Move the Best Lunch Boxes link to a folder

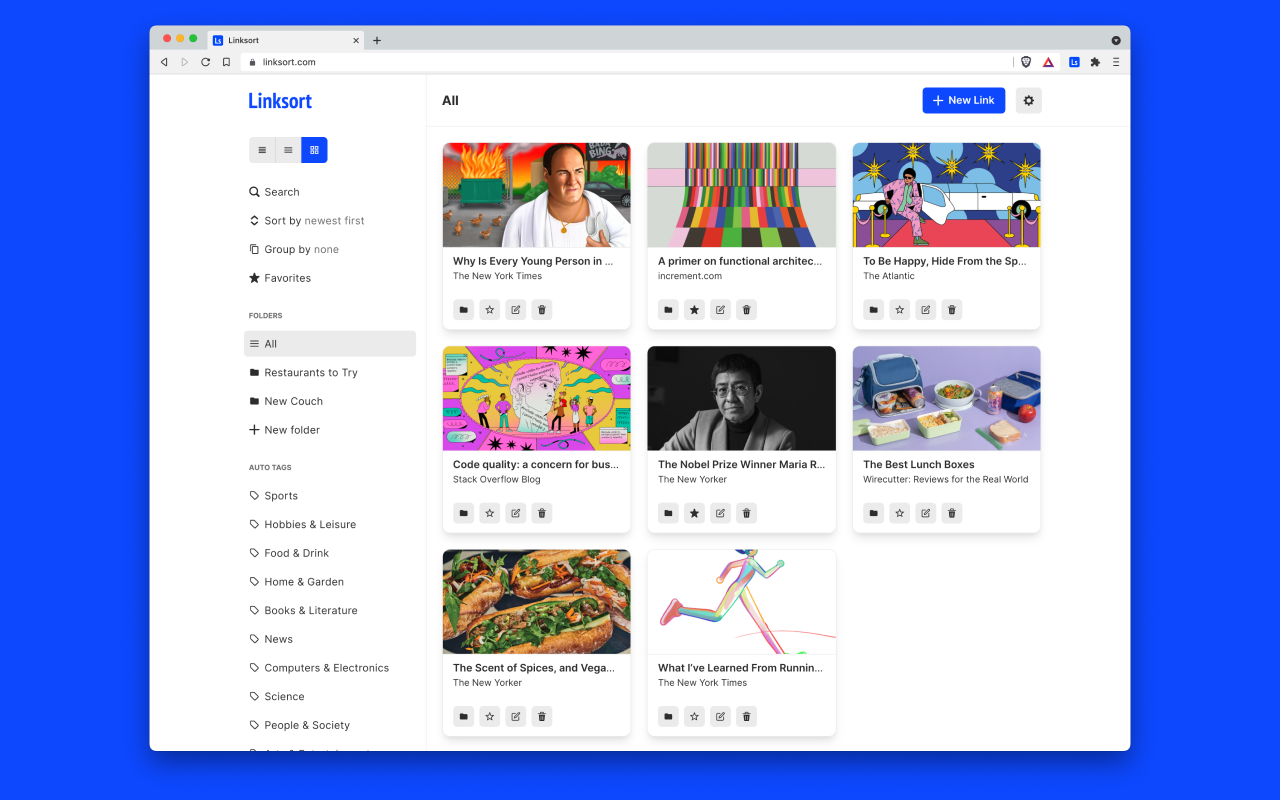tap(873, 512)
